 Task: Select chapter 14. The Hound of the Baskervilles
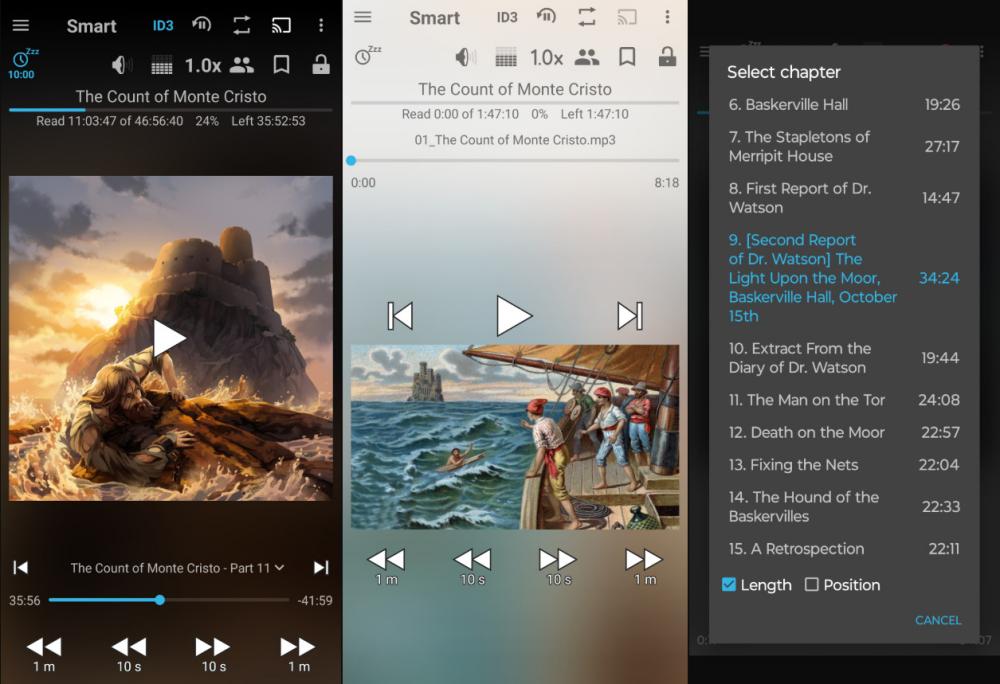click(x=844, y=507)
